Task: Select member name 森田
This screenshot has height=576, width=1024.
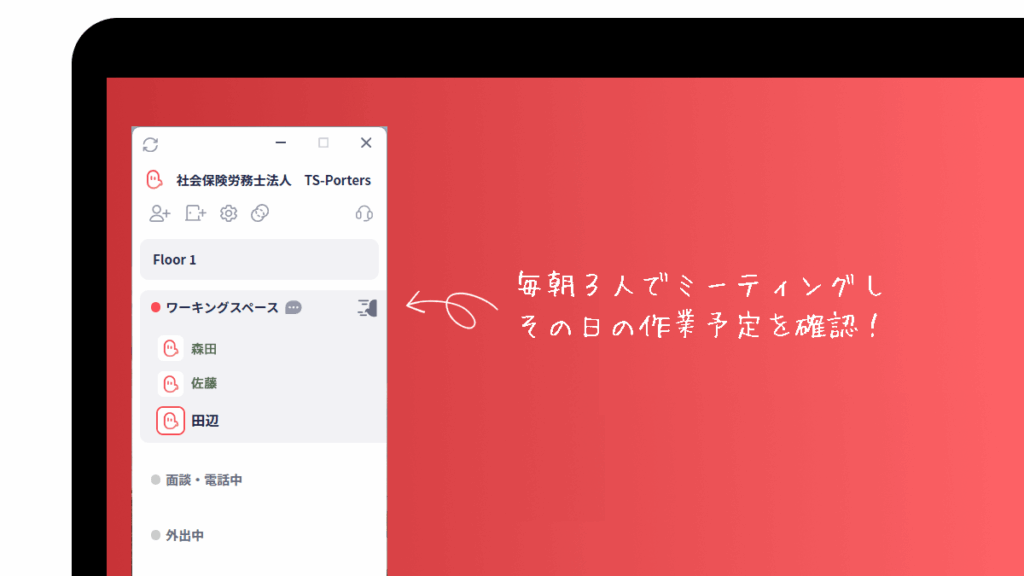Action: 204,349
